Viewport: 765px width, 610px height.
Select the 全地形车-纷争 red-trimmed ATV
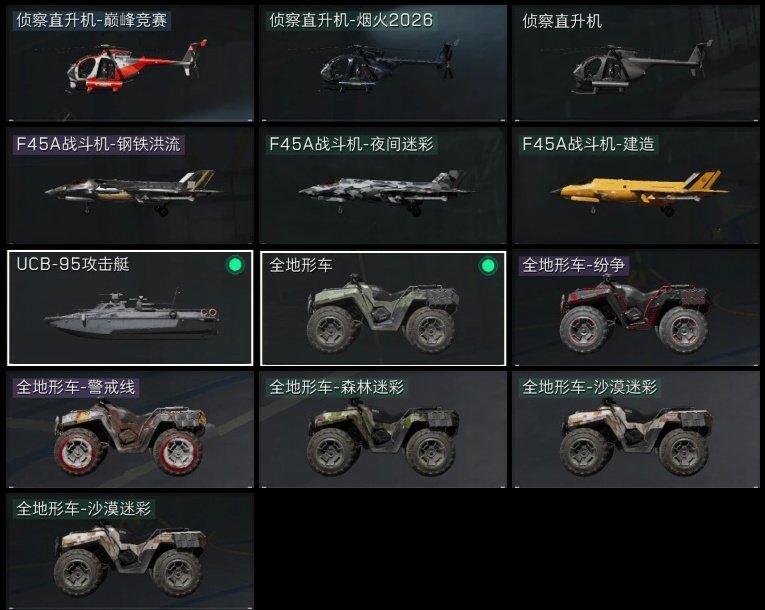(x=636, y=308)
